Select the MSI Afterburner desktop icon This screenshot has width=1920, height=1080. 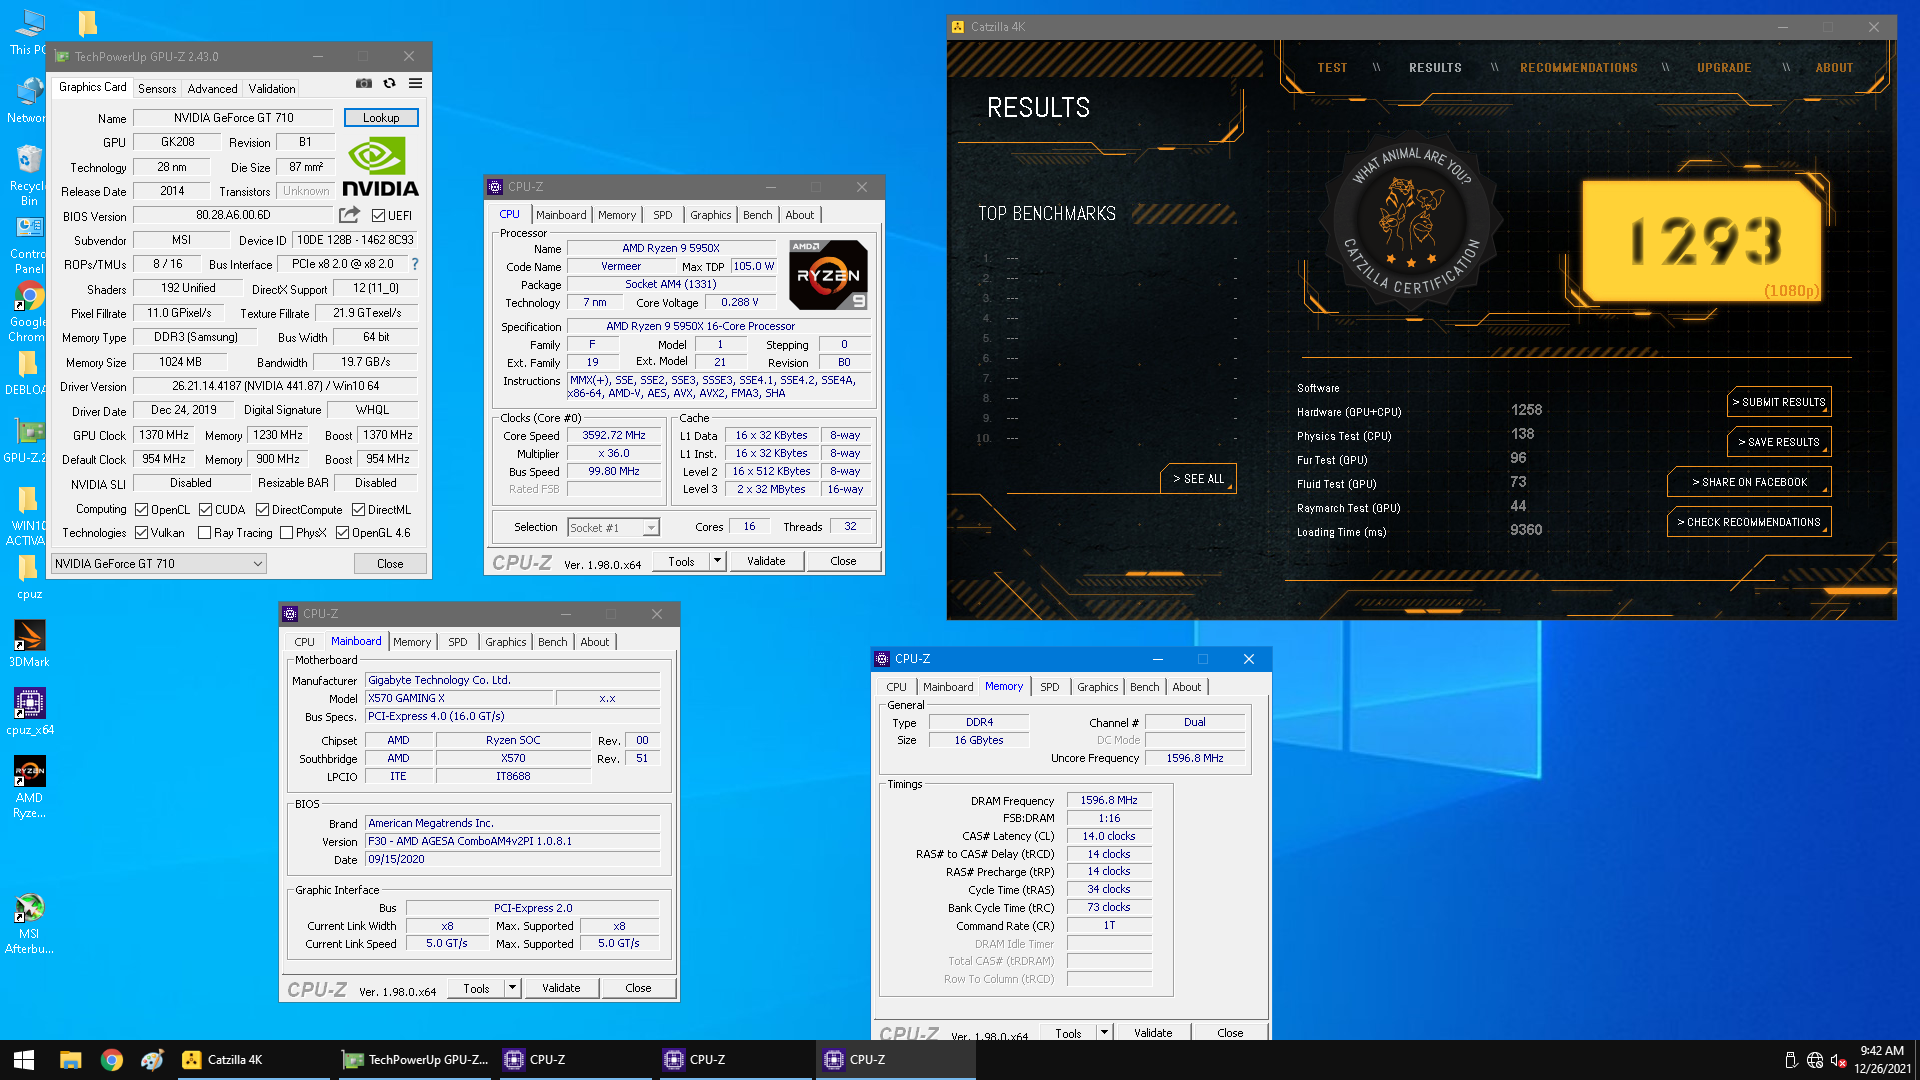29,923
